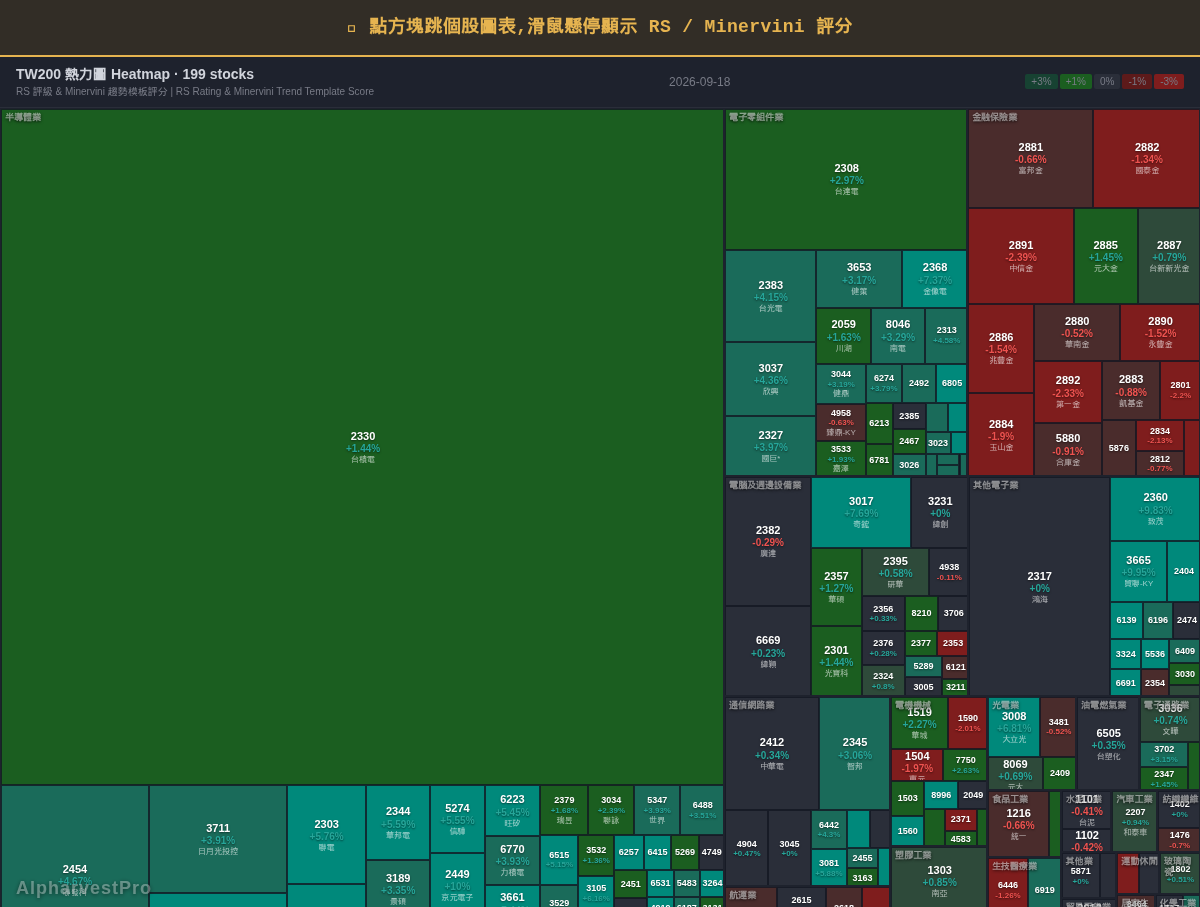Click the 2882 國泰金 red tile
Image resolution: width=1200 pixels, height=907 pixels.
[x=1147, y=158]
